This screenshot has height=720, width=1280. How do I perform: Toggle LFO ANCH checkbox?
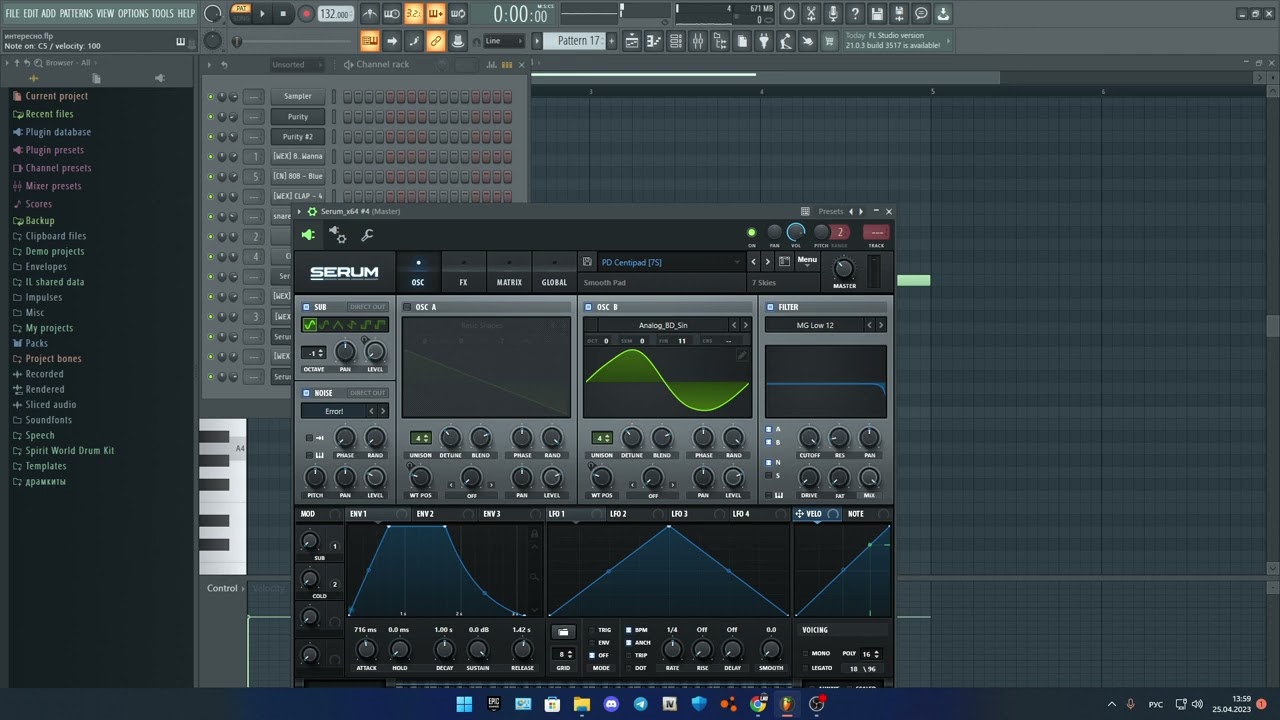click(629, 643)
